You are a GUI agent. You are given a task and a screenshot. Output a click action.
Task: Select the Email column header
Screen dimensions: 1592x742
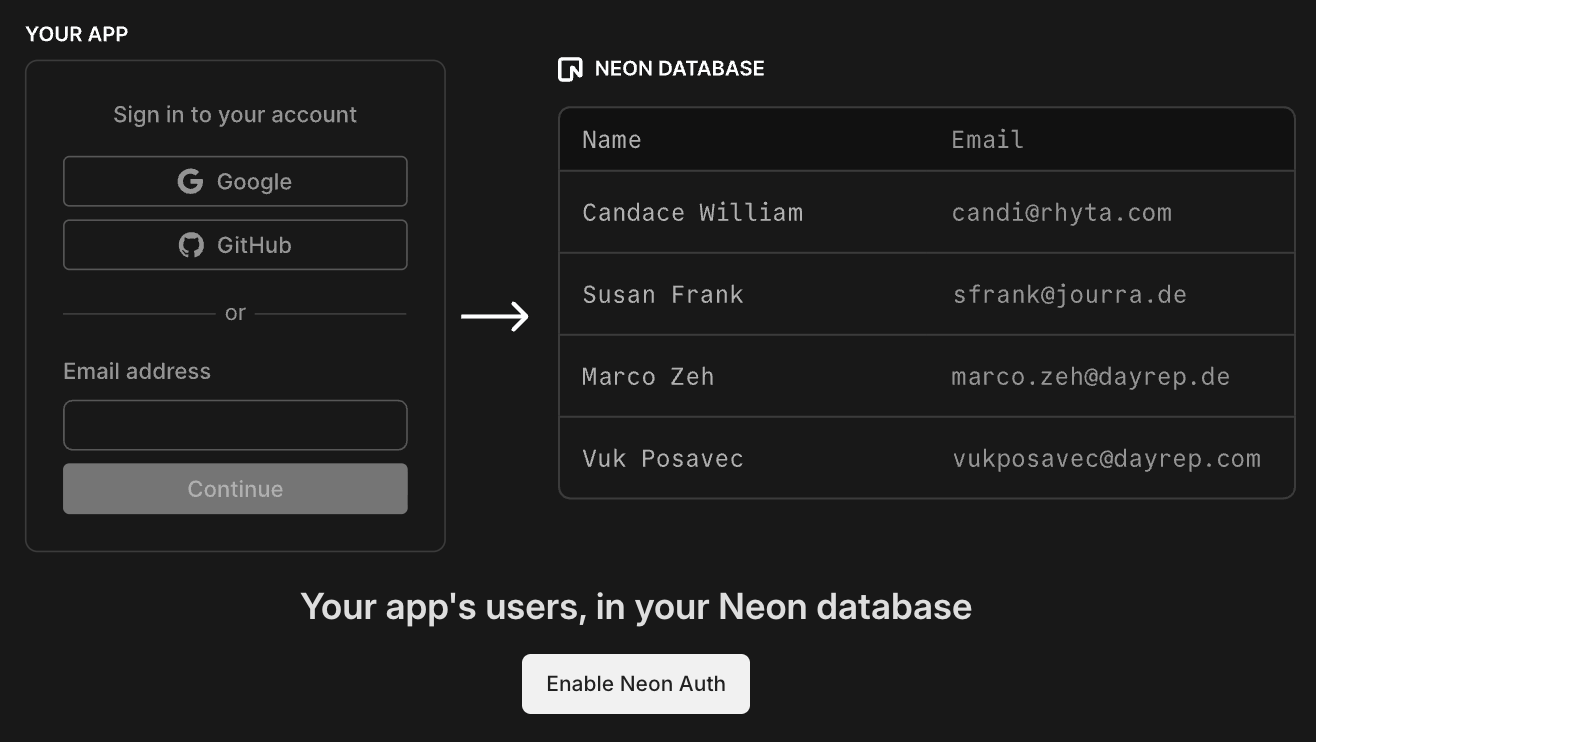(x=986, y=139)
